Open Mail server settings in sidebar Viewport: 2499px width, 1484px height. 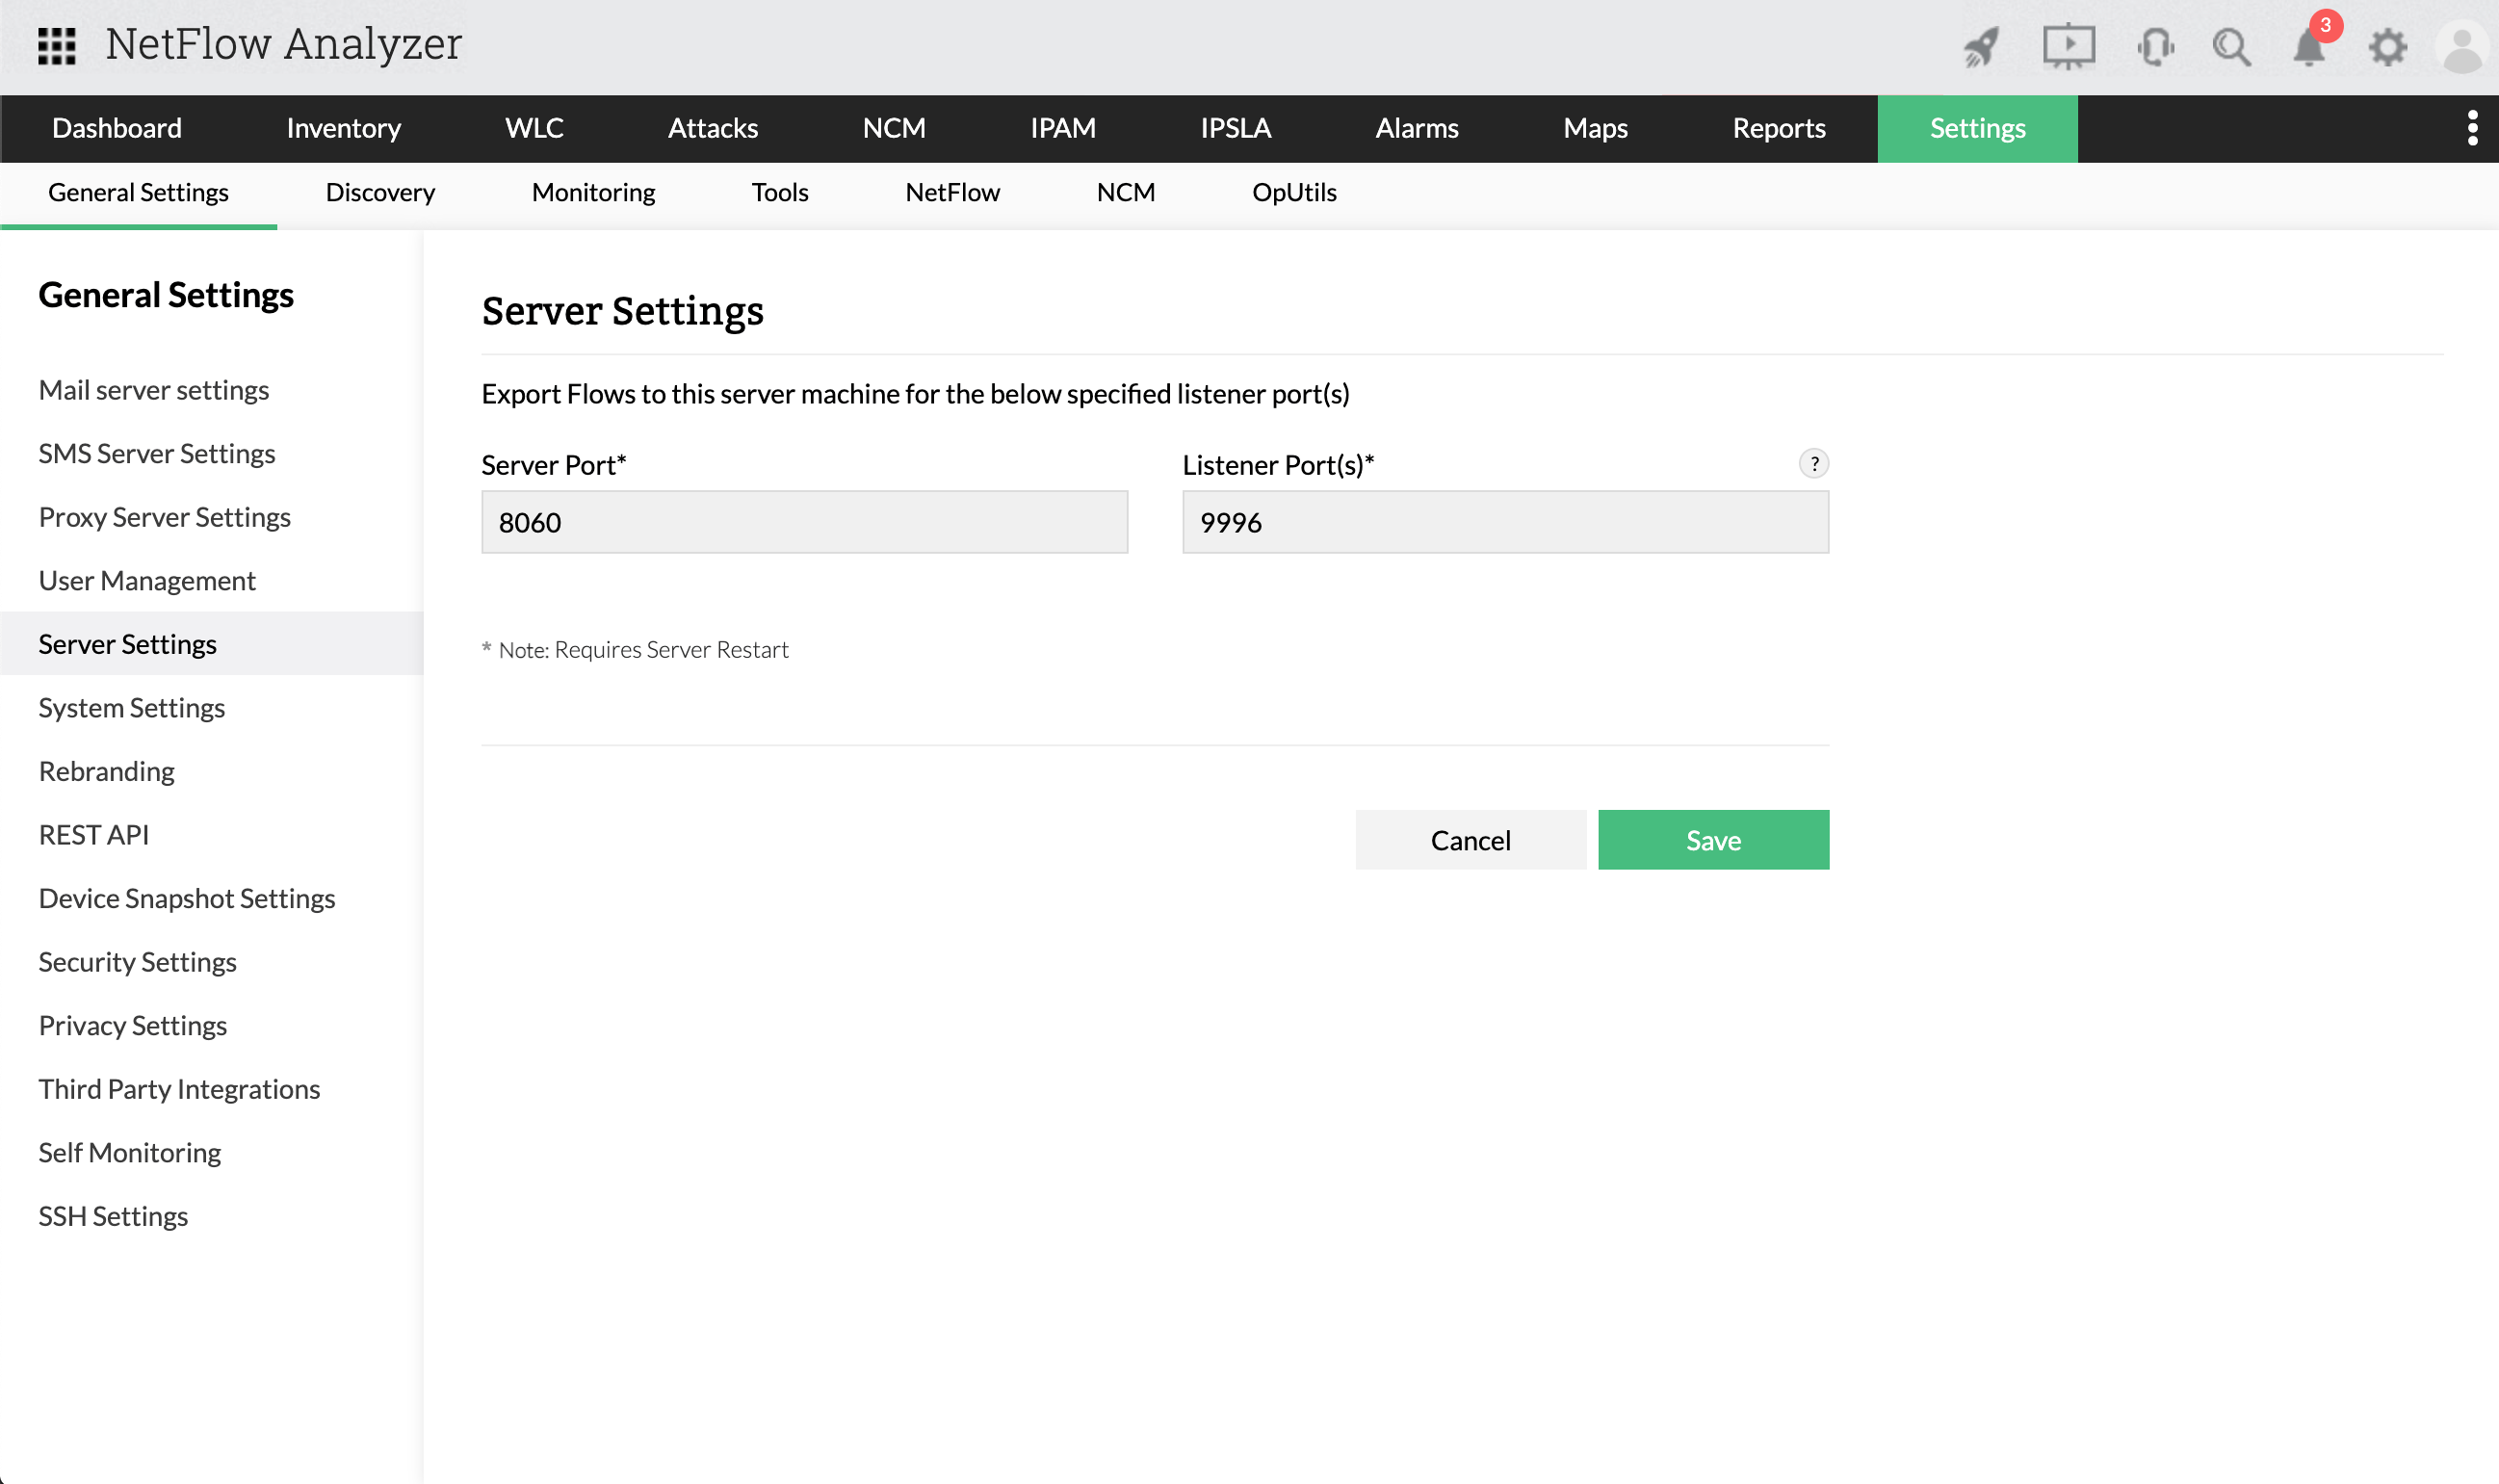coord(154,389)
